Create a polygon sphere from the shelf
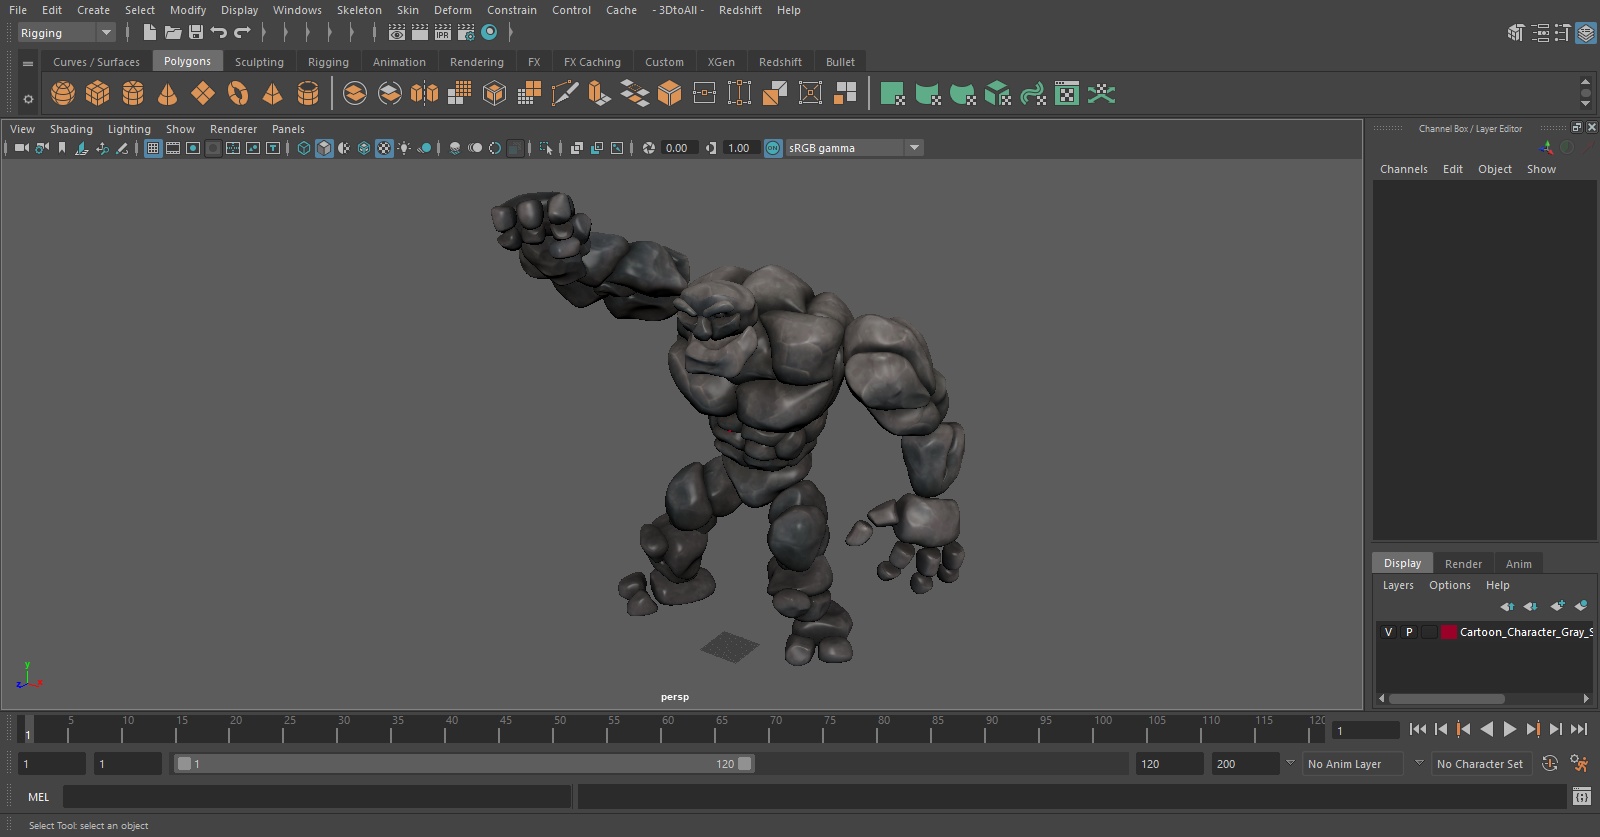This screenshot has width=1600, height=837. (x=63, y=94)
